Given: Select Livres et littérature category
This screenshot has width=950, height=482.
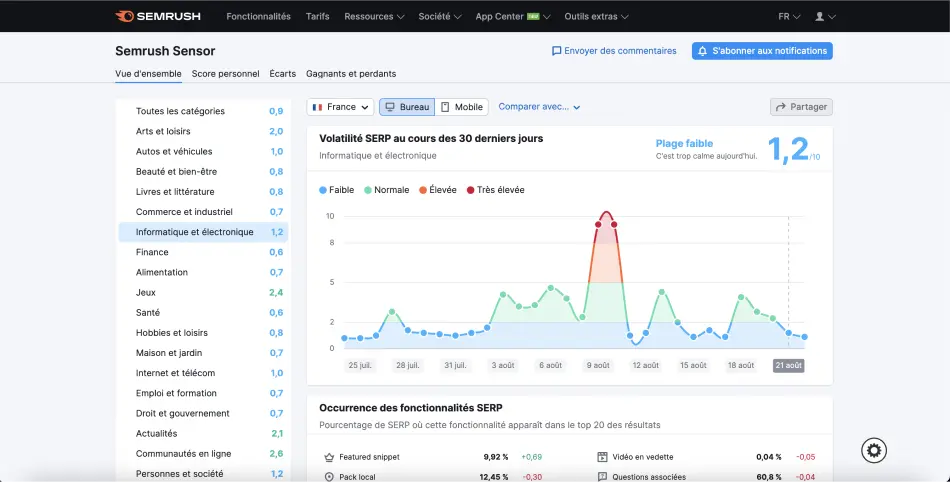Looking at the screenshot, I should (204, 192).
